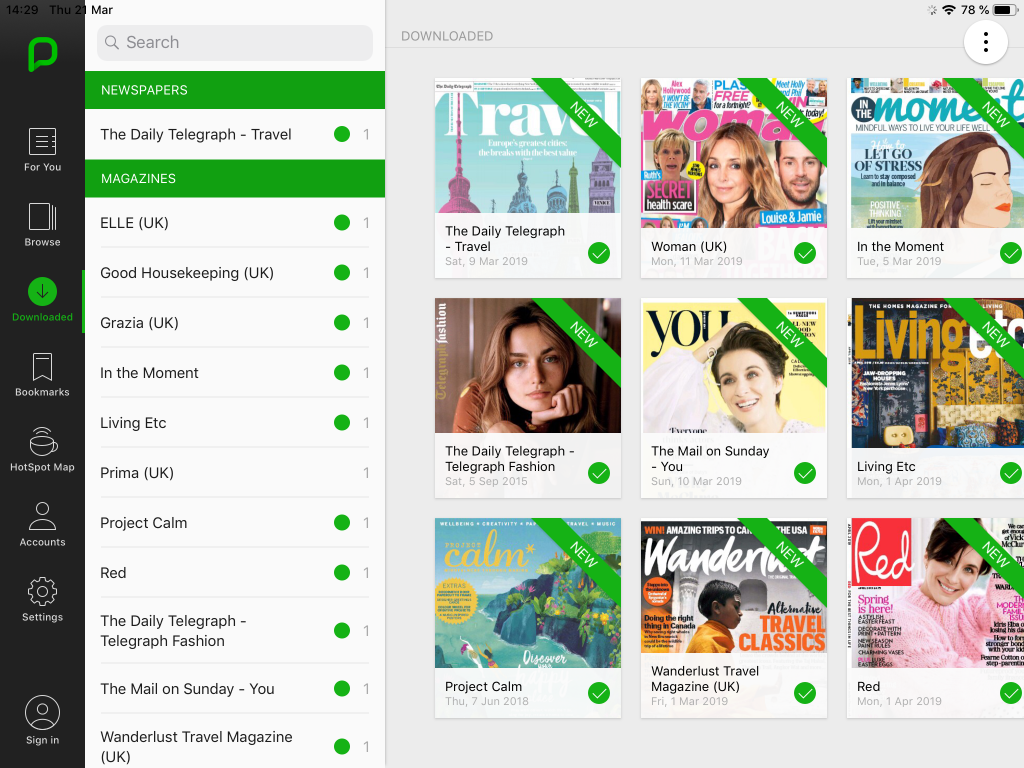Image resolution: width=1024 pixels, height=768 pixels.
Task: Tap the battery indicator in status bar
Action: click(1004, 10)
